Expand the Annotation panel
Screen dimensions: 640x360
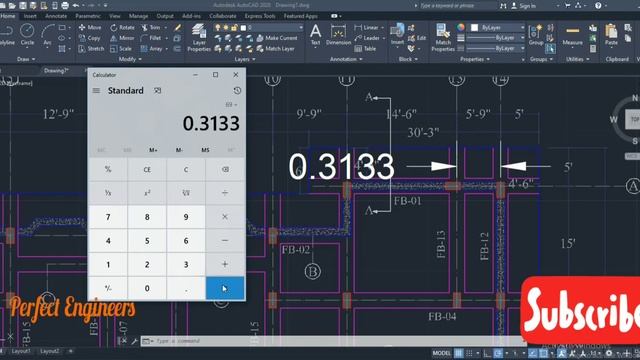pyautogui.click(x=346, y=59)
